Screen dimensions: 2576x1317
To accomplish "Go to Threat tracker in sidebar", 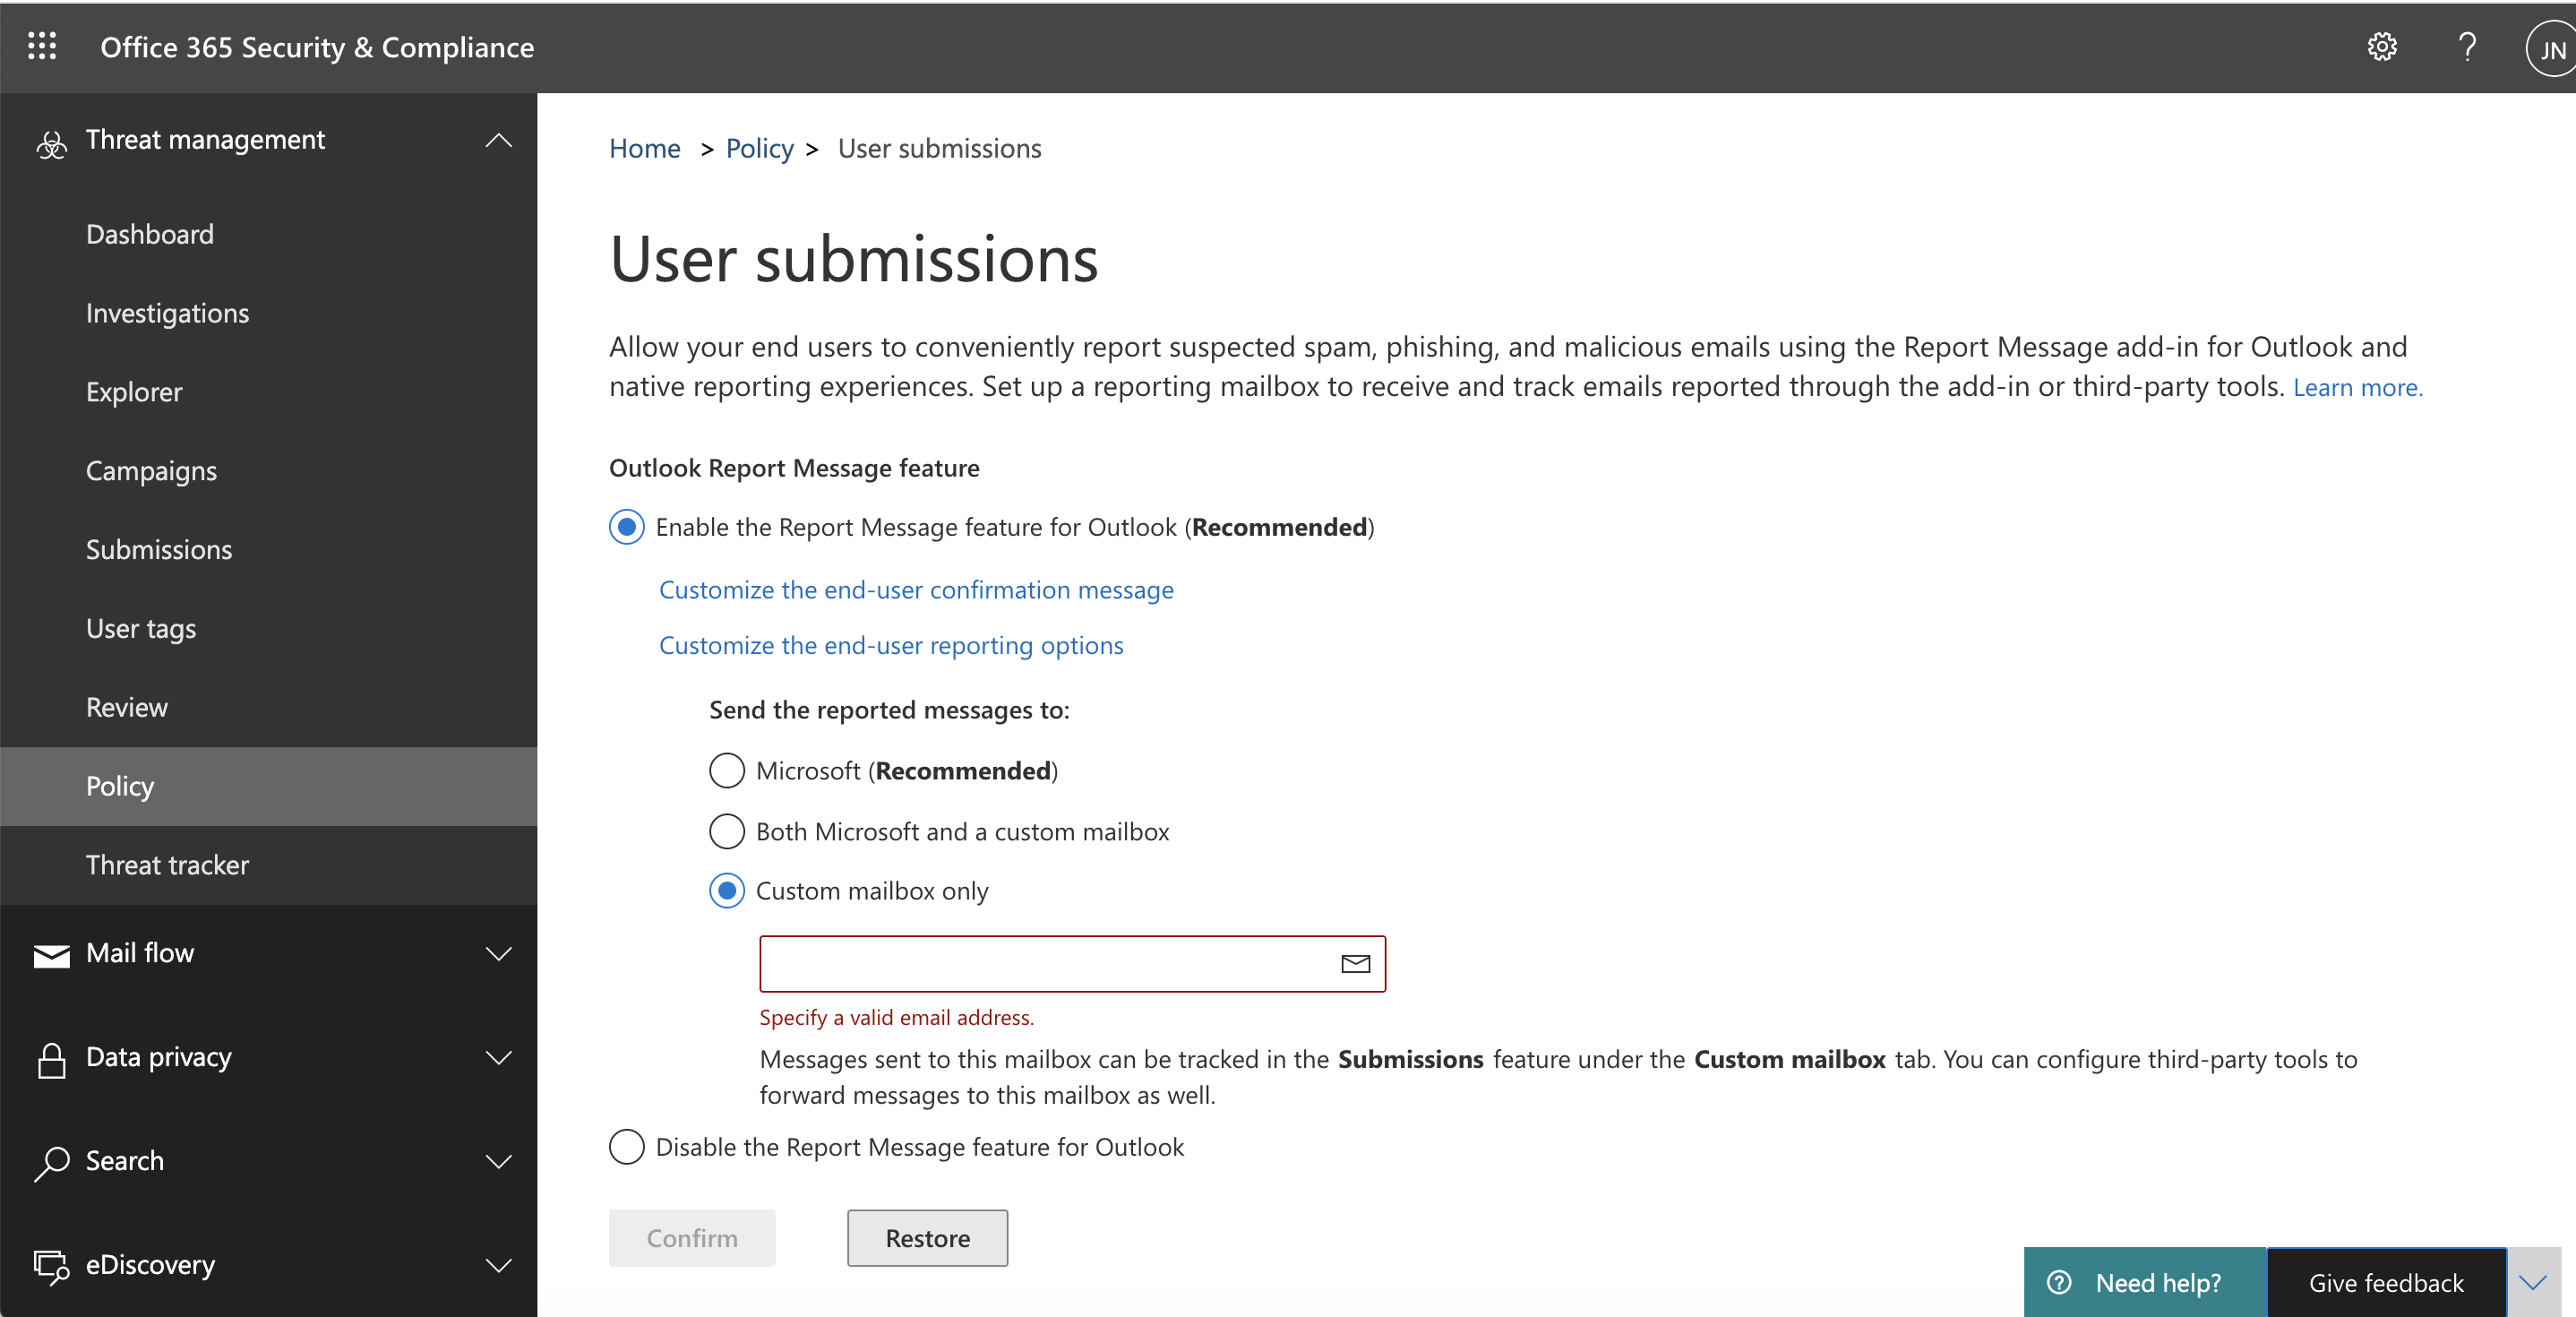I will (x=167, y=864).
